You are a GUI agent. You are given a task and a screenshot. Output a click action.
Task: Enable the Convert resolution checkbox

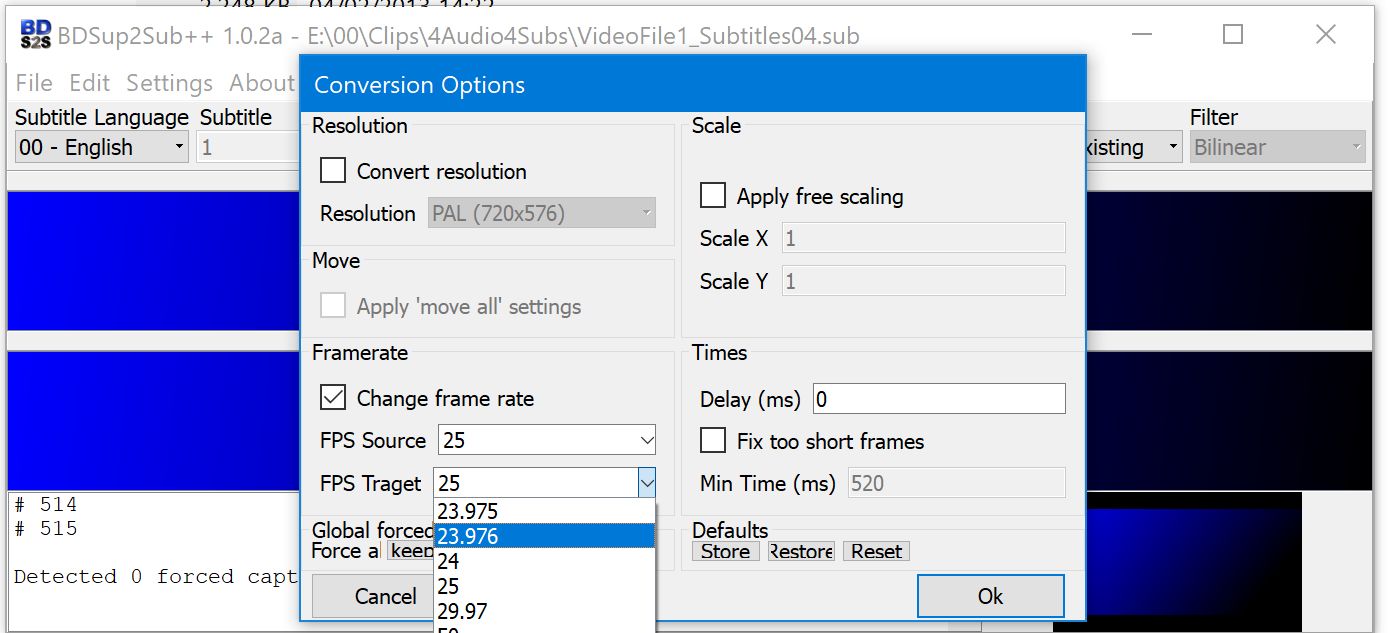(333, 171)
